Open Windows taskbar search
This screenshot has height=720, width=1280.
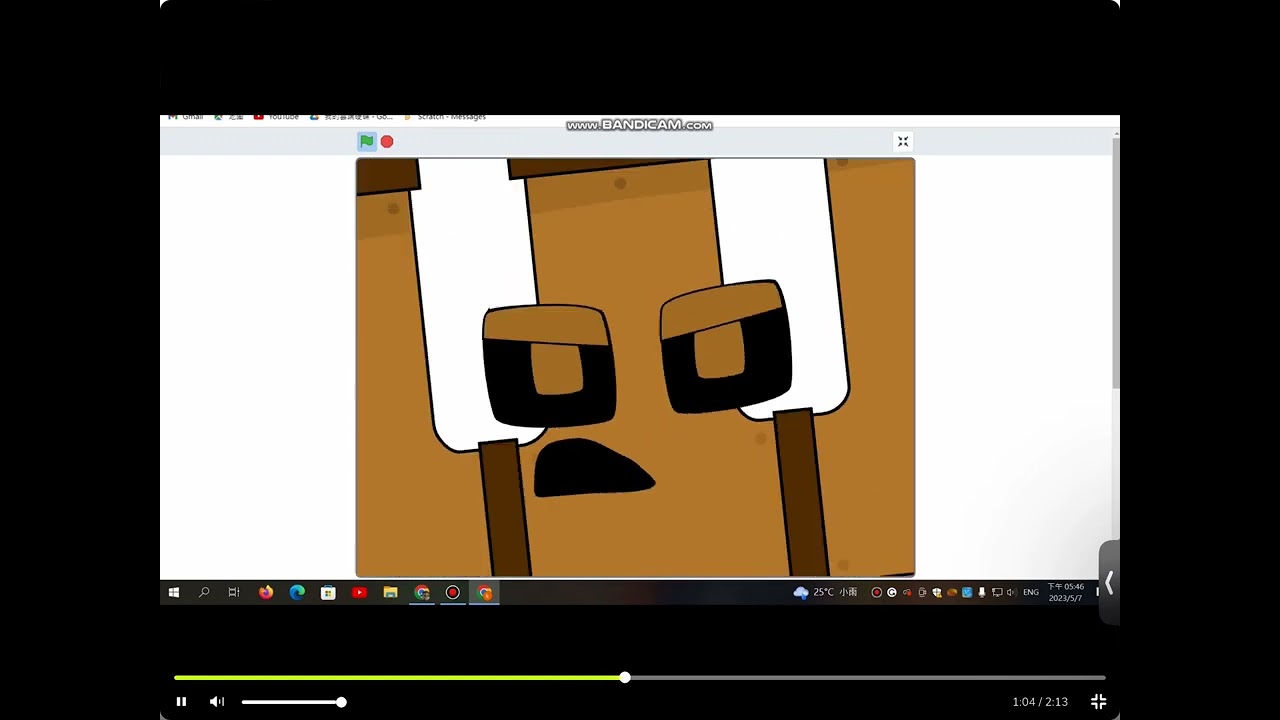(x=204, y=593)
